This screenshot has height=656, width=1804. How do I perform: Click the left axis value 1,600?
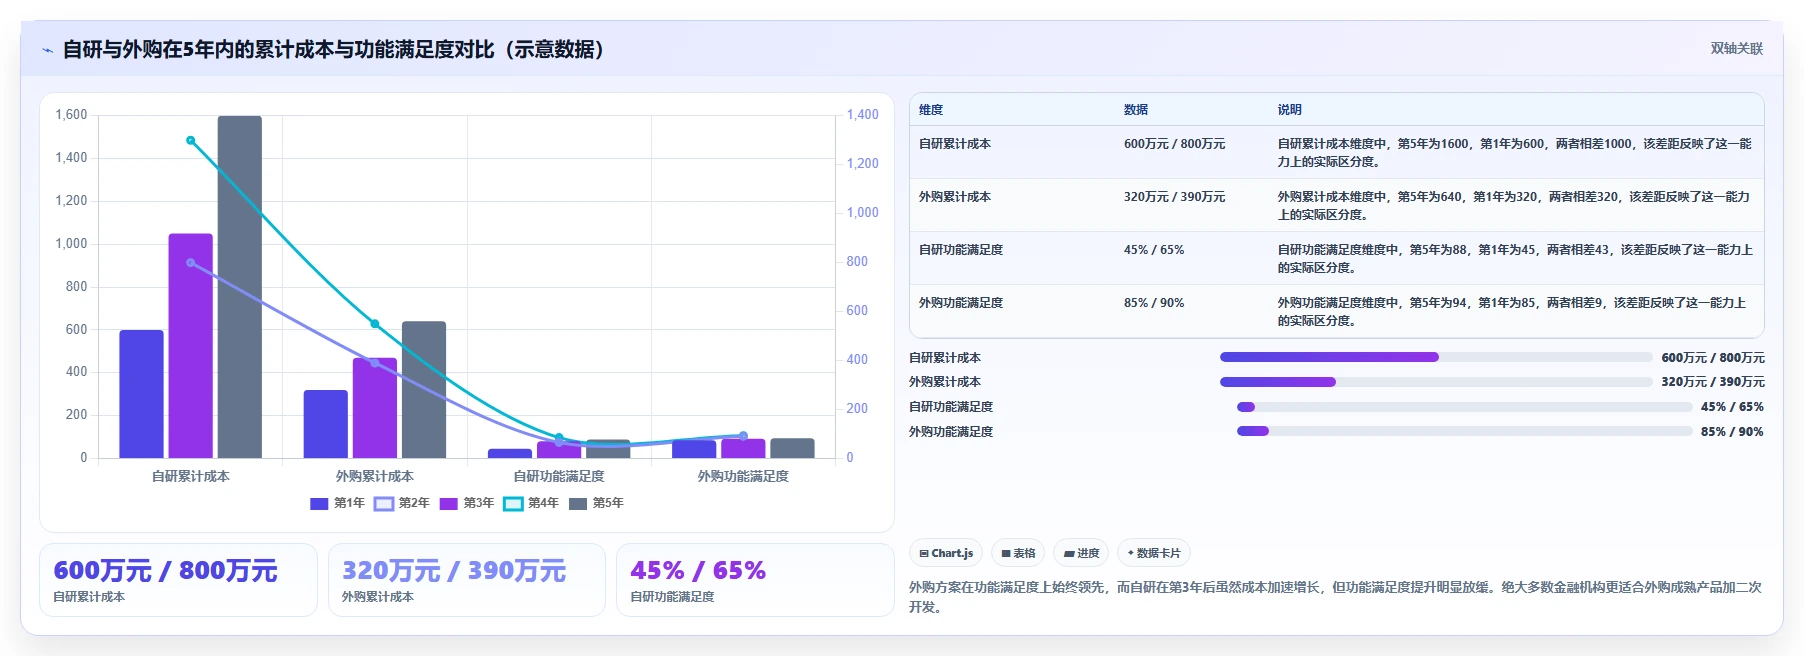[x=71, y=115]
